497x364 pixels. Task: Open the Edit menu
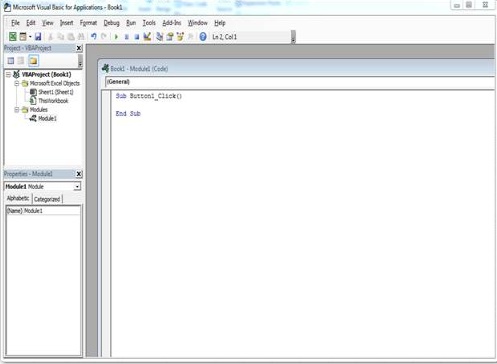point(31,23)
